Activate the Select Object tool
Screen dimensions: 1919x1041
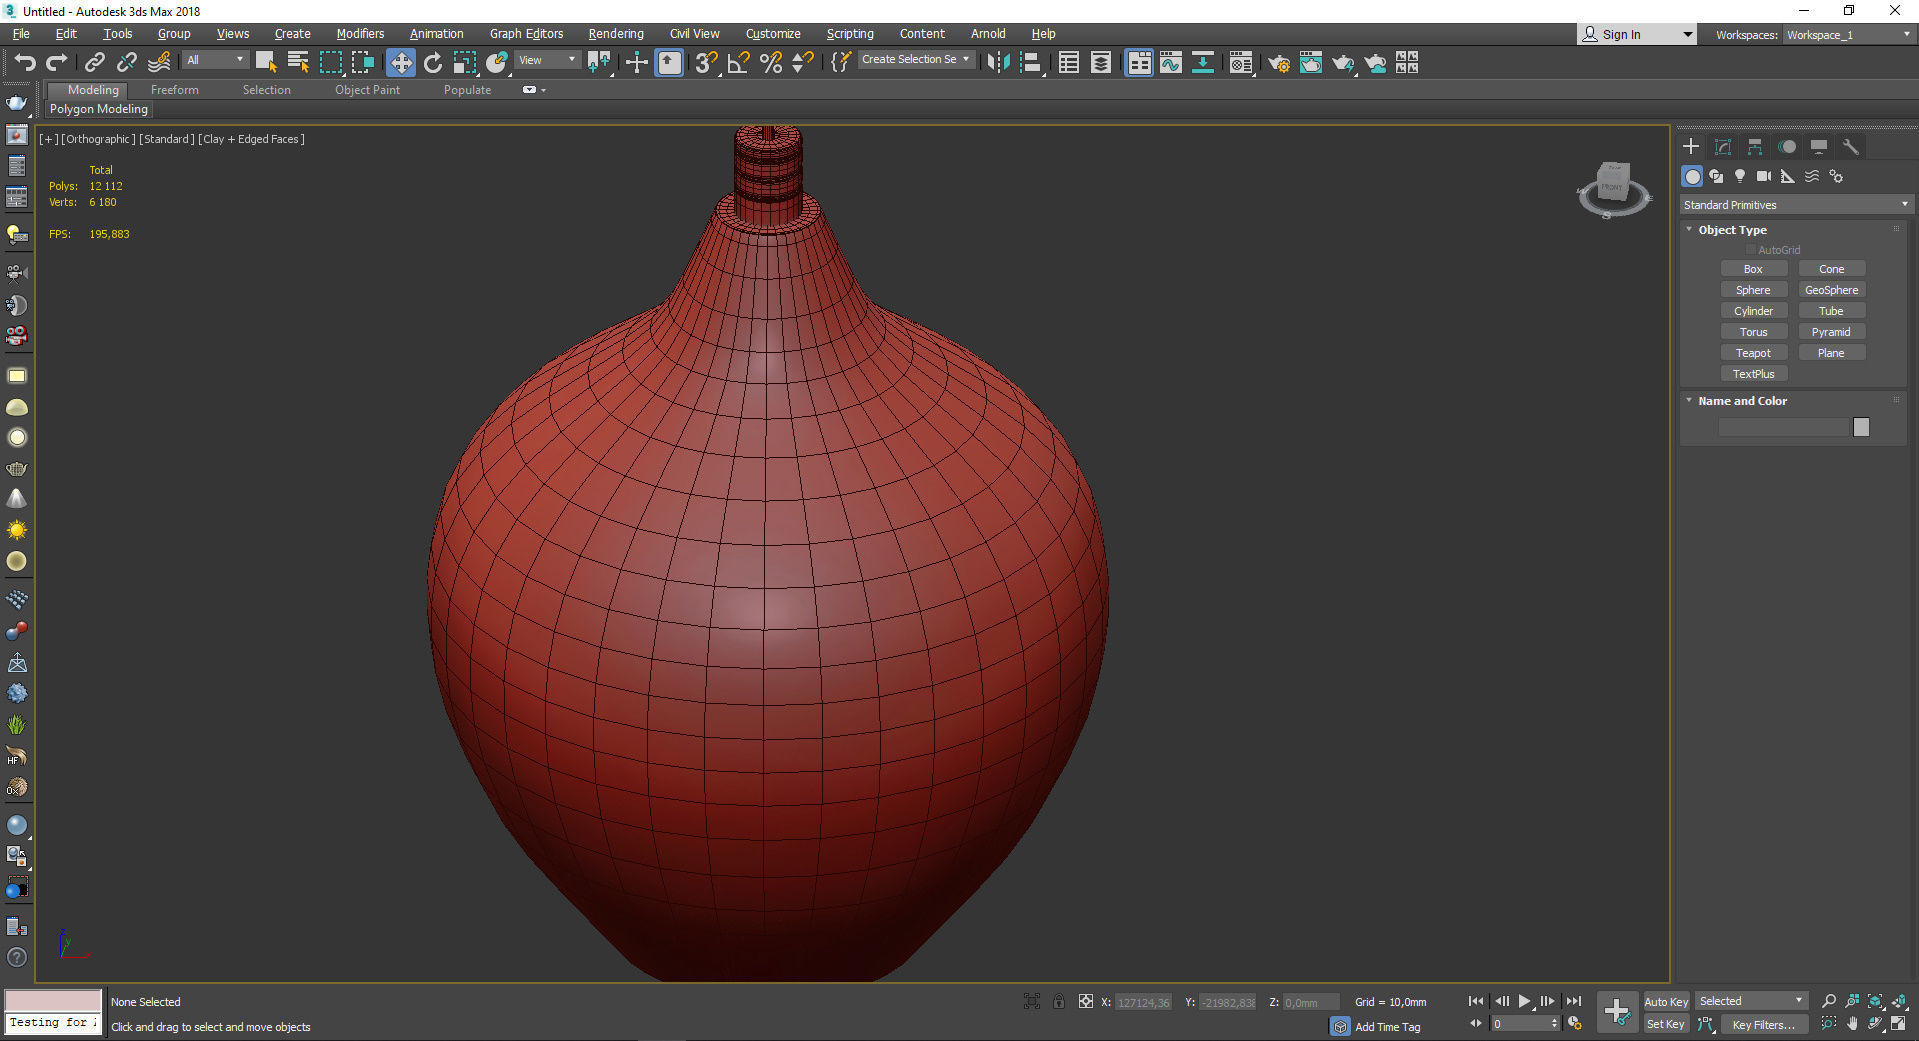(266, 63)
